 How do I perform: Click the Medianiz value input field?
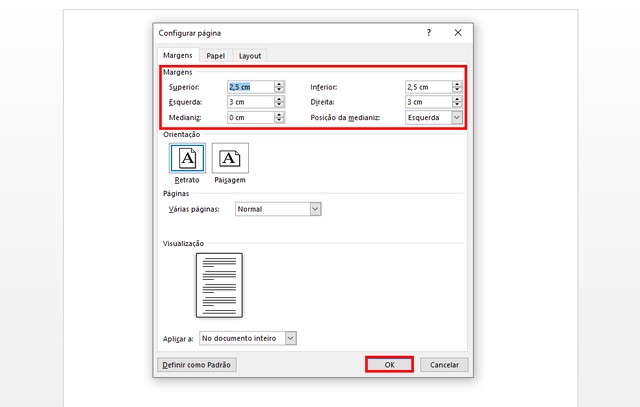pos(251,118)
